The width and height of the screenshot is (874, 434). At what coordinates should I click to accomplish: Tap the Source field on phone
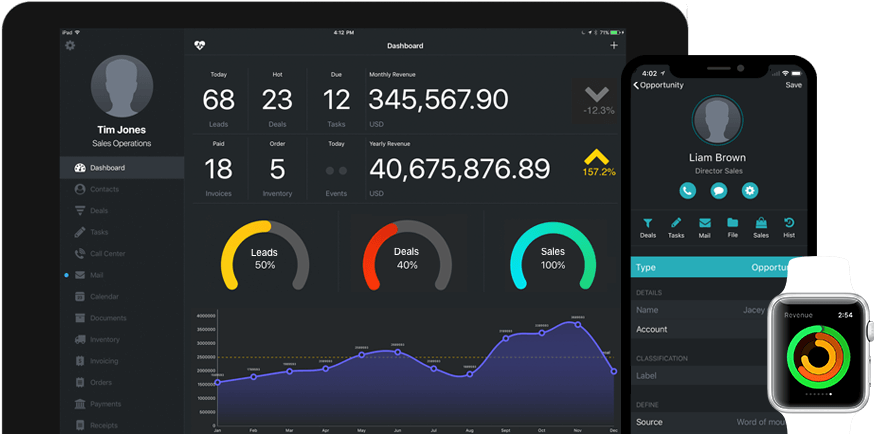708,422
